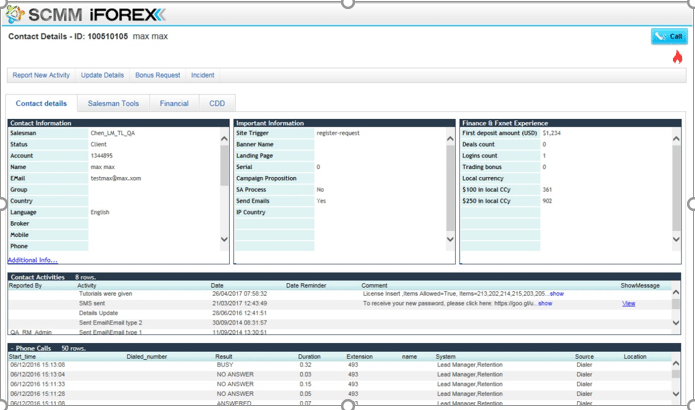Click Finance & Fxnet Experience scrollbar down arrow
Screen dimensions: 695x410
tap(676, 239)
